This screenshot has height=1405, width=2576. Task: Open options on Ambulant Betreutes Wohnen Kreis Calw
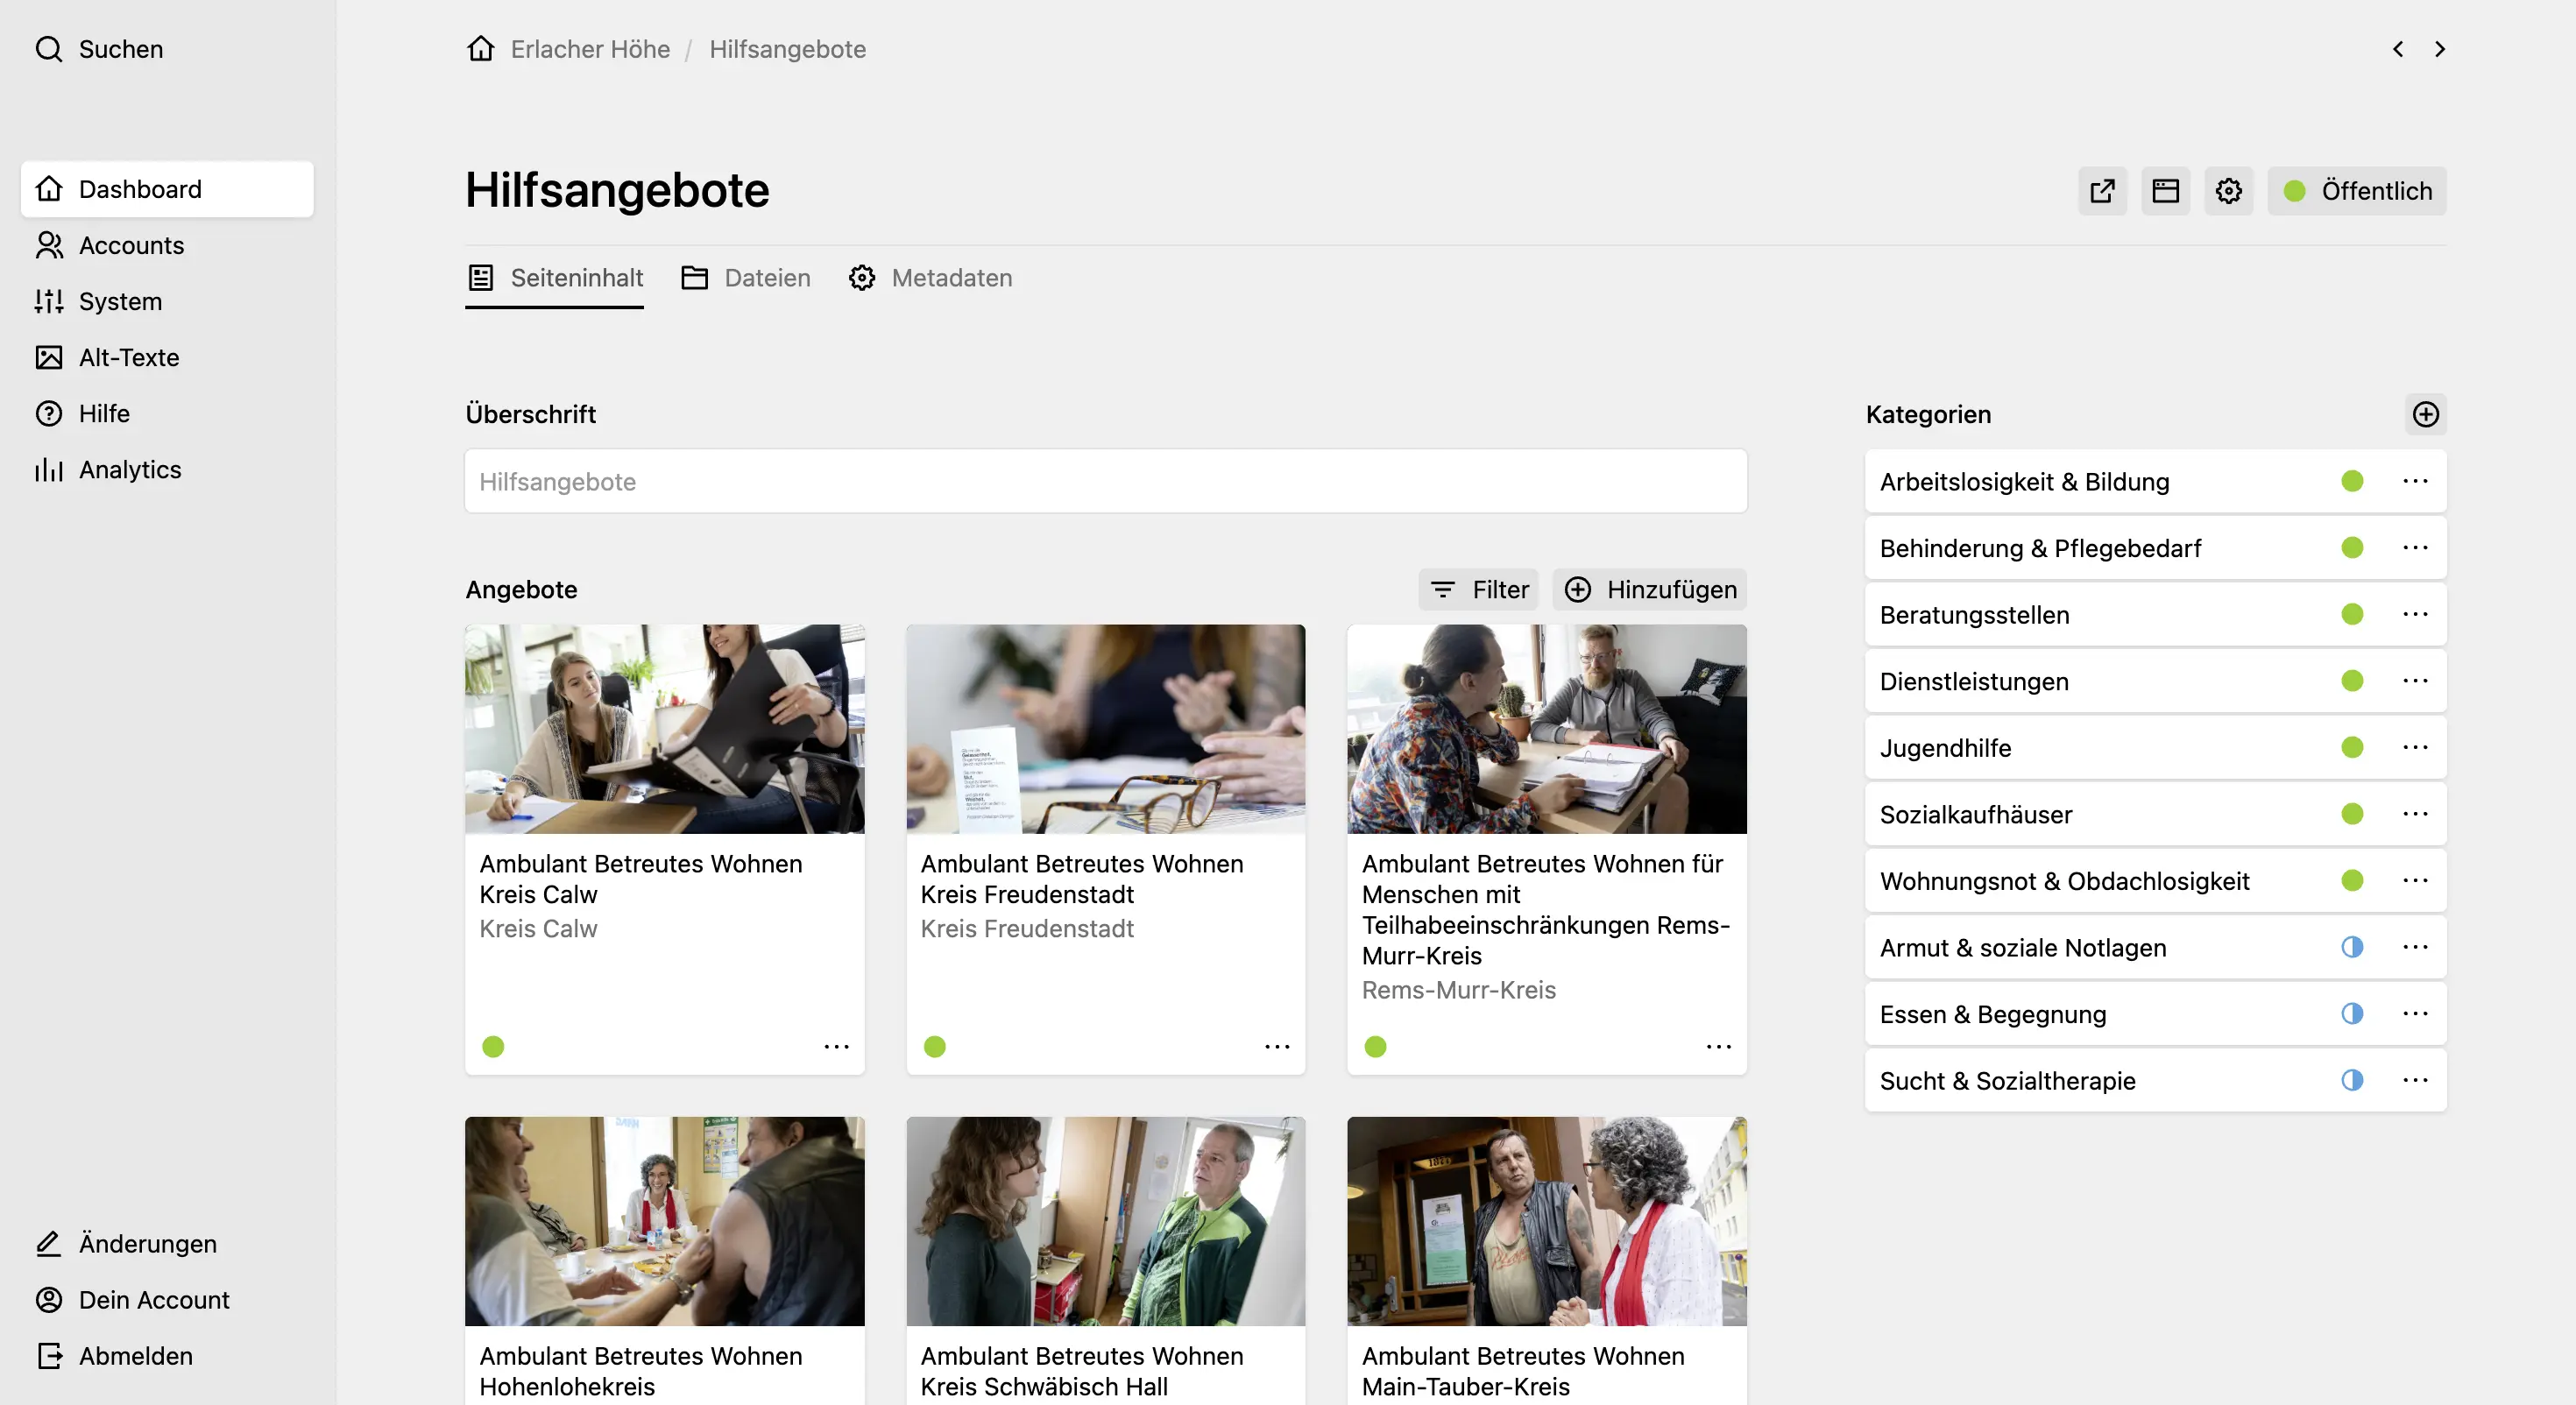(x=836, y=1046)
